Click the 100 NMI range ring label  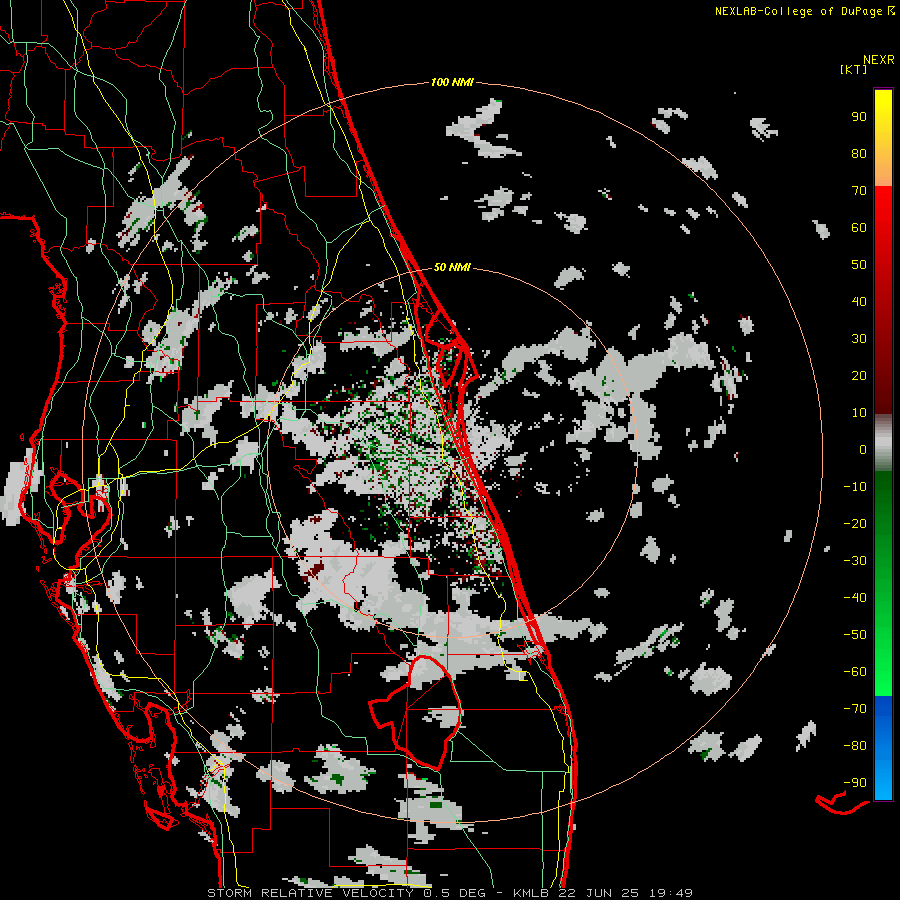(452, 82)
